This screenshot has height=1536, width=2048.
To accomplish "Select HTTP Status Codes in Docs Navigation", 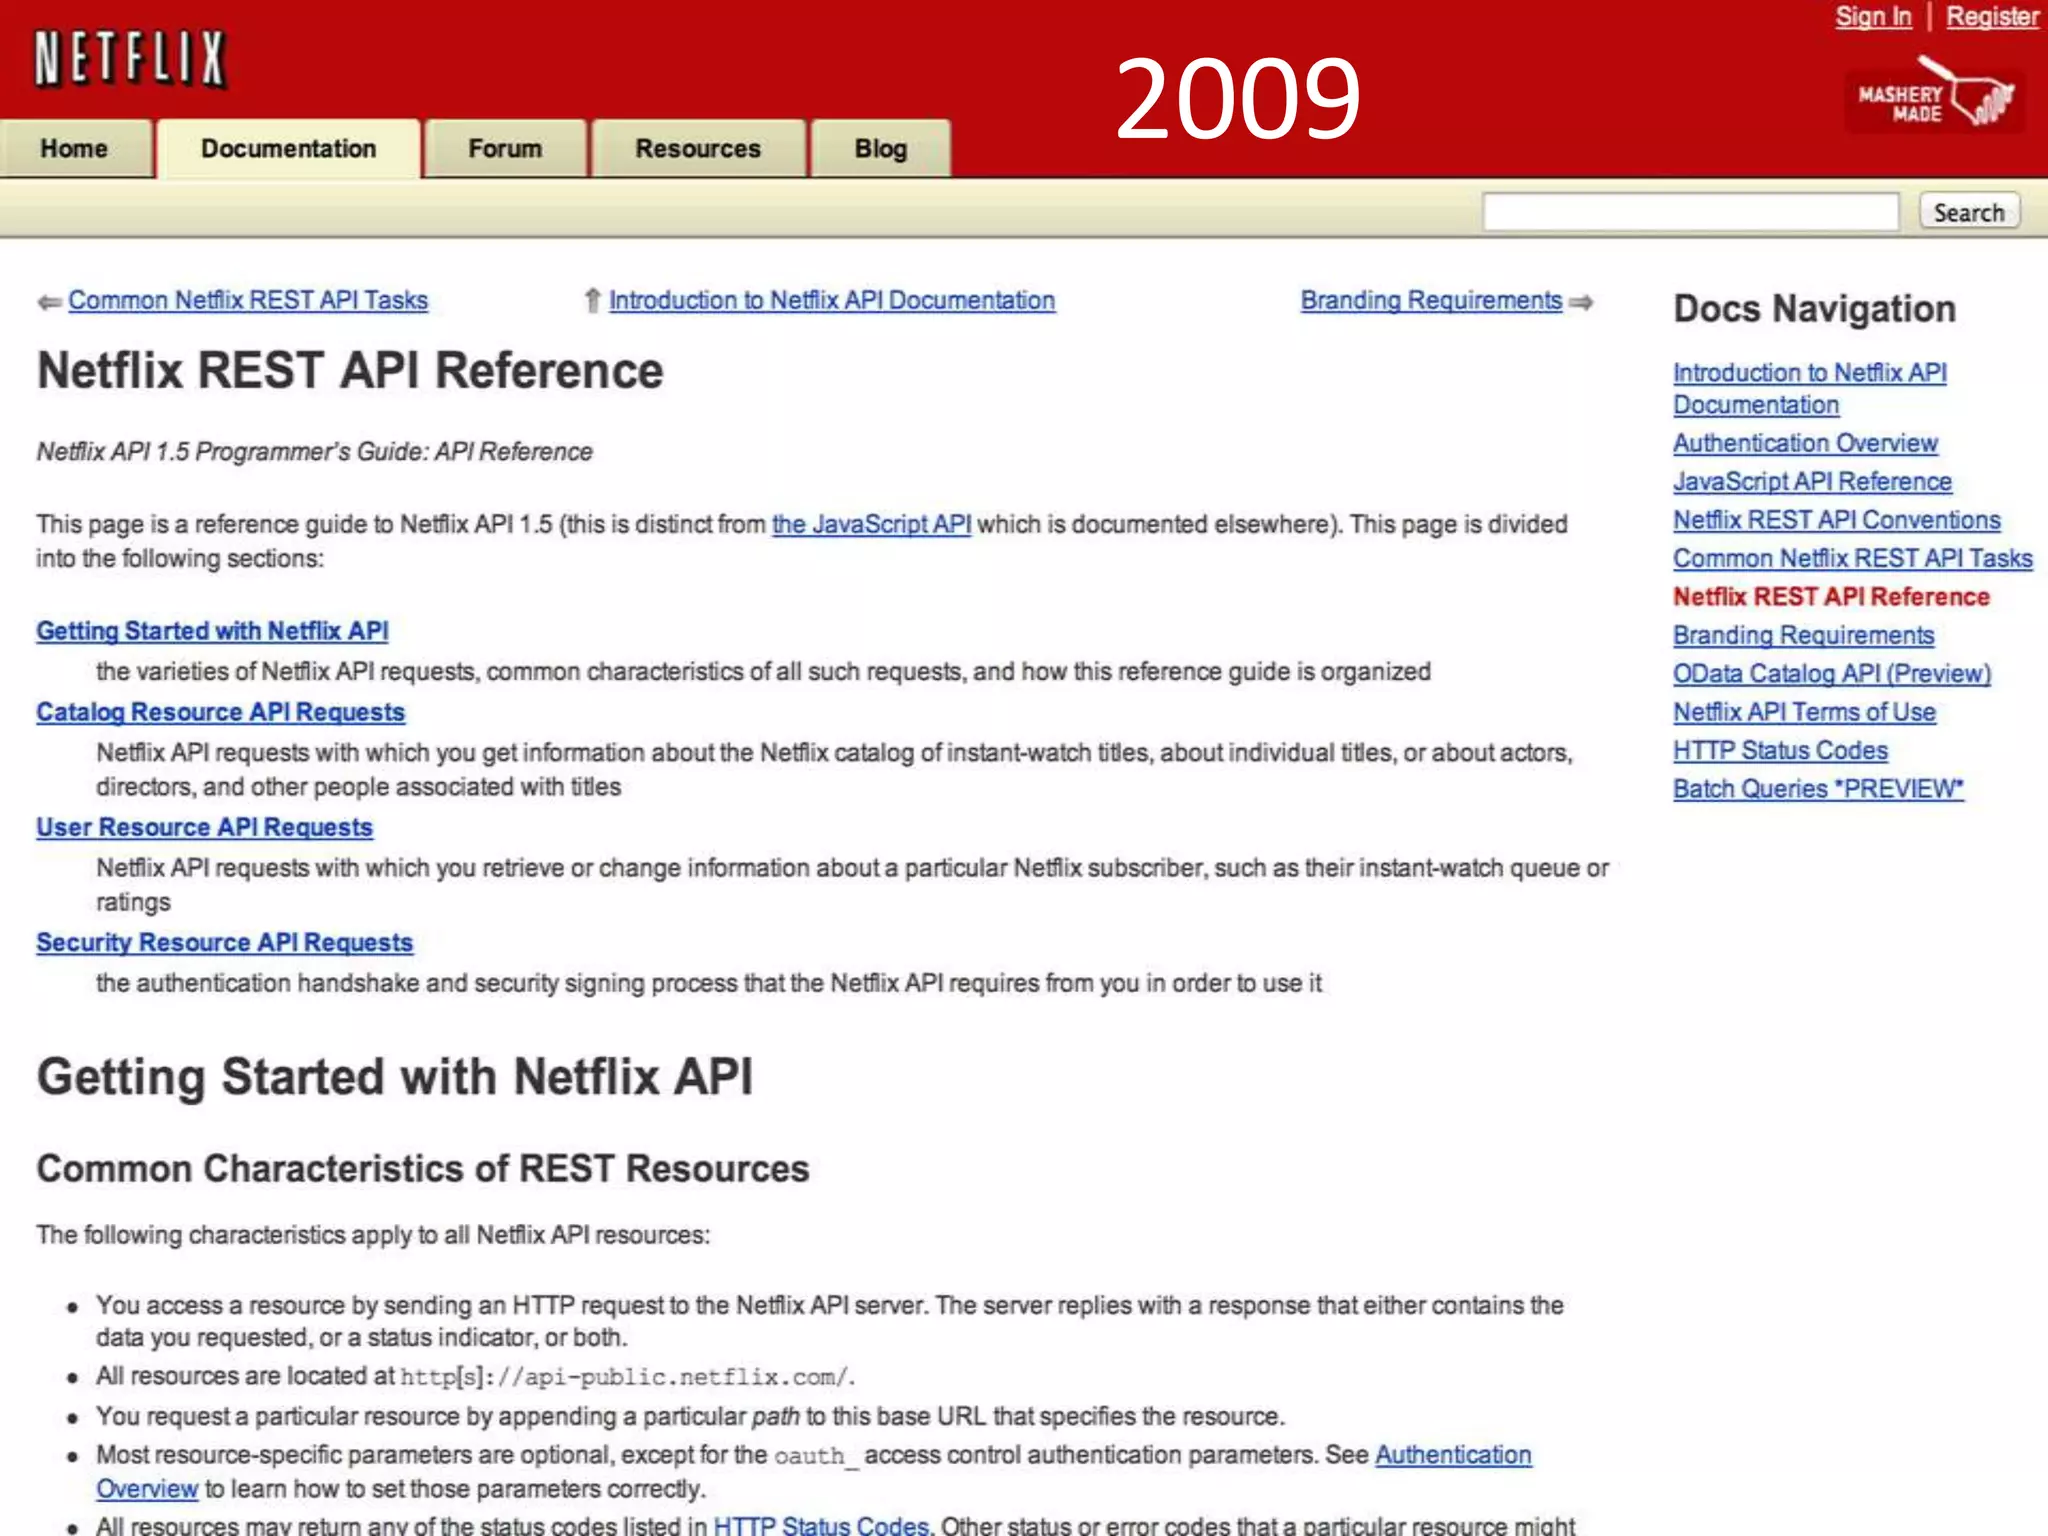I will pyautogui.click(x=1780, y=750).
